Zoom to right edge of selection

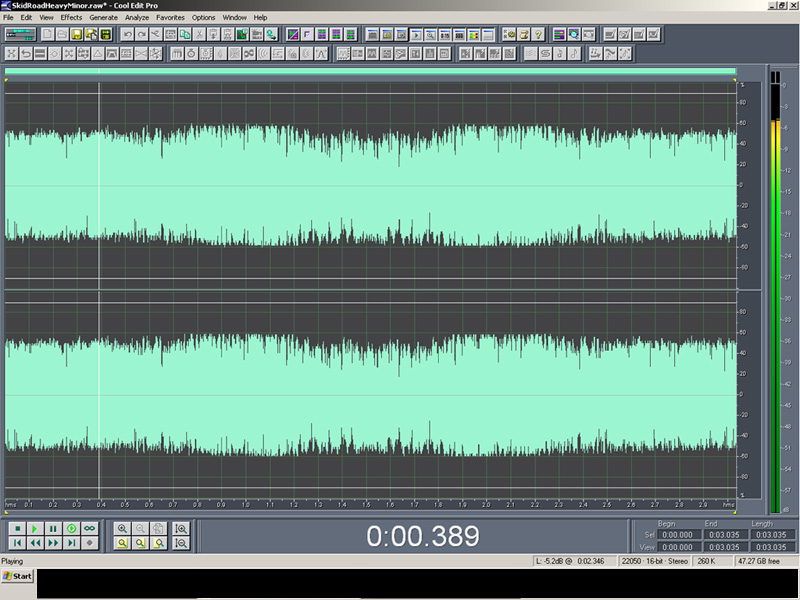click(159, 543)
